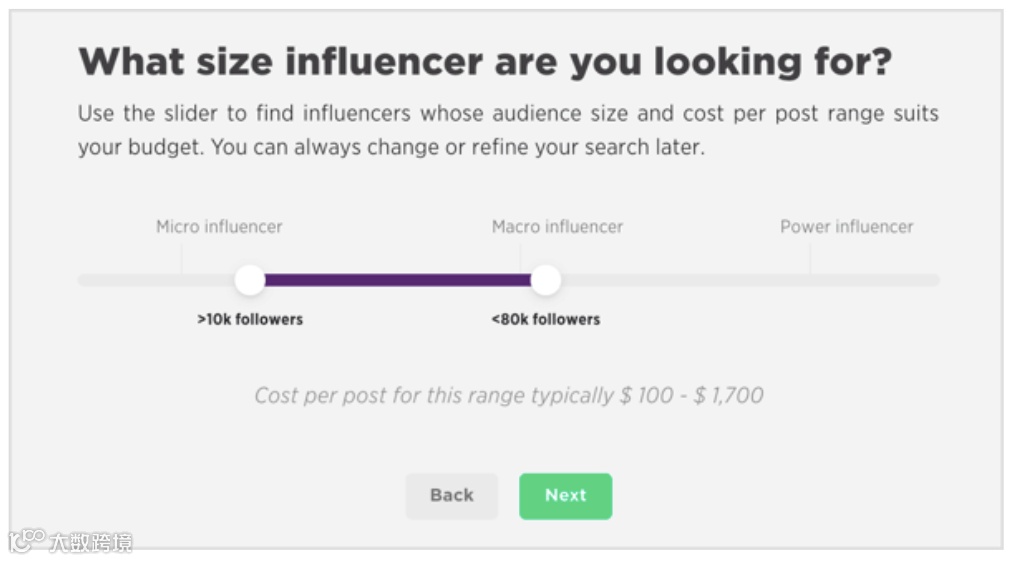Click the slider instructions paragraph

click(x=508, y=130)
